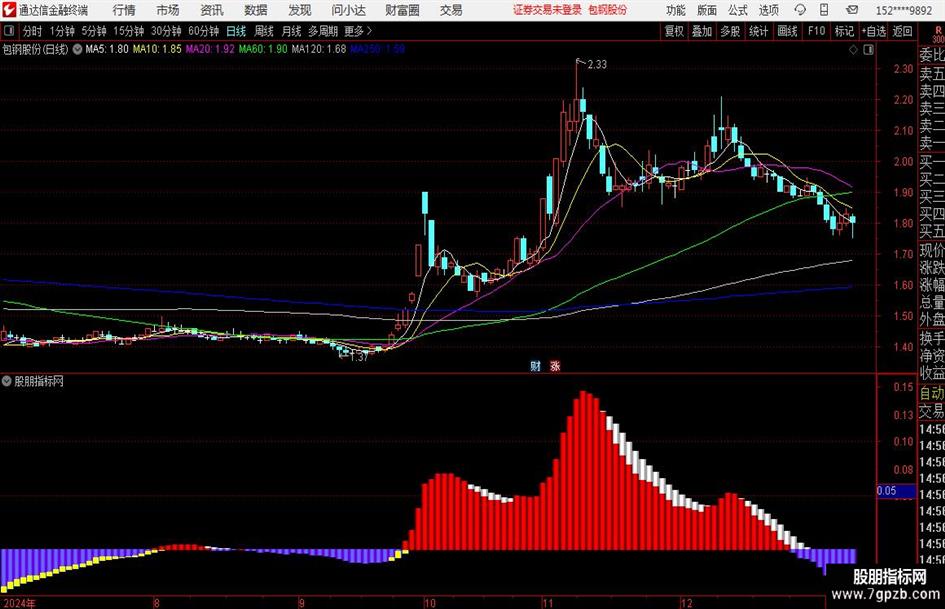
Task: Open the 公式 menu
Action: (738, 10)
